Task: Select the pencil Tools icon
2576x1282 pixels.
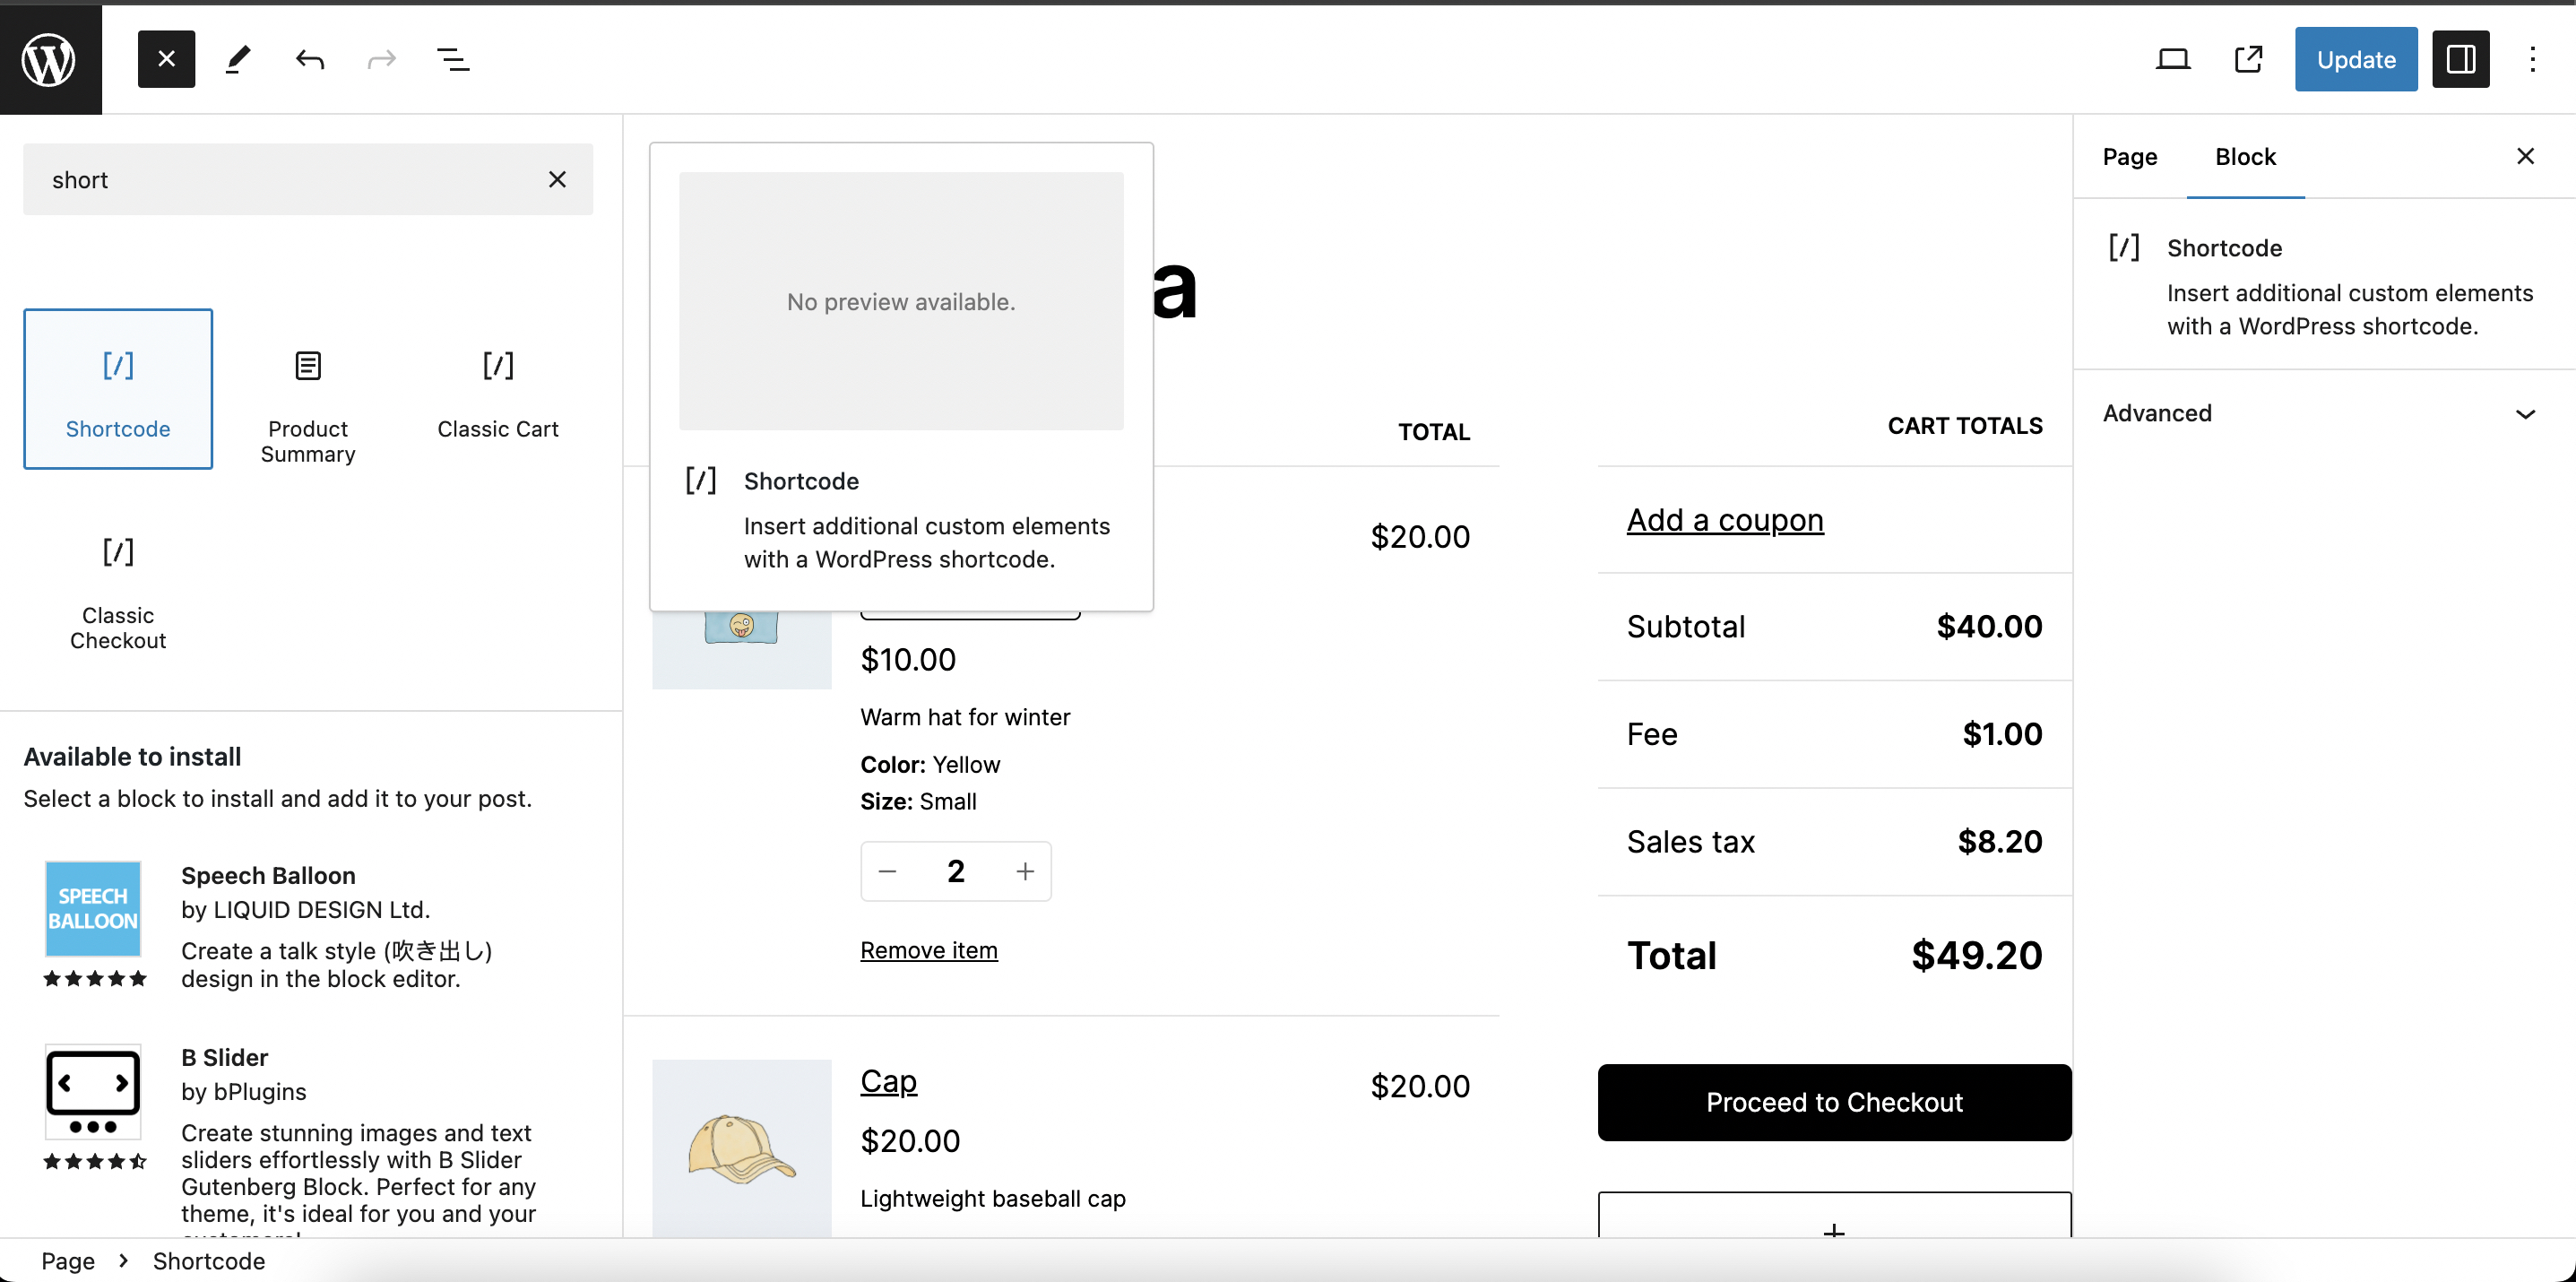Action: tap(238, 59)
